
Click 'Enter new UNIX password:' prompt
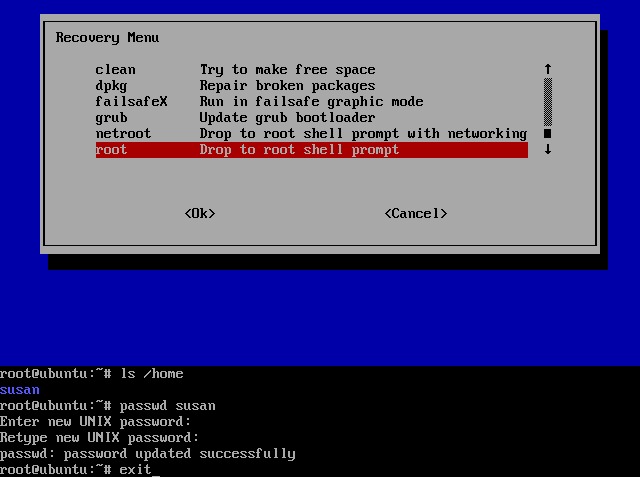(x=96, y=422)
